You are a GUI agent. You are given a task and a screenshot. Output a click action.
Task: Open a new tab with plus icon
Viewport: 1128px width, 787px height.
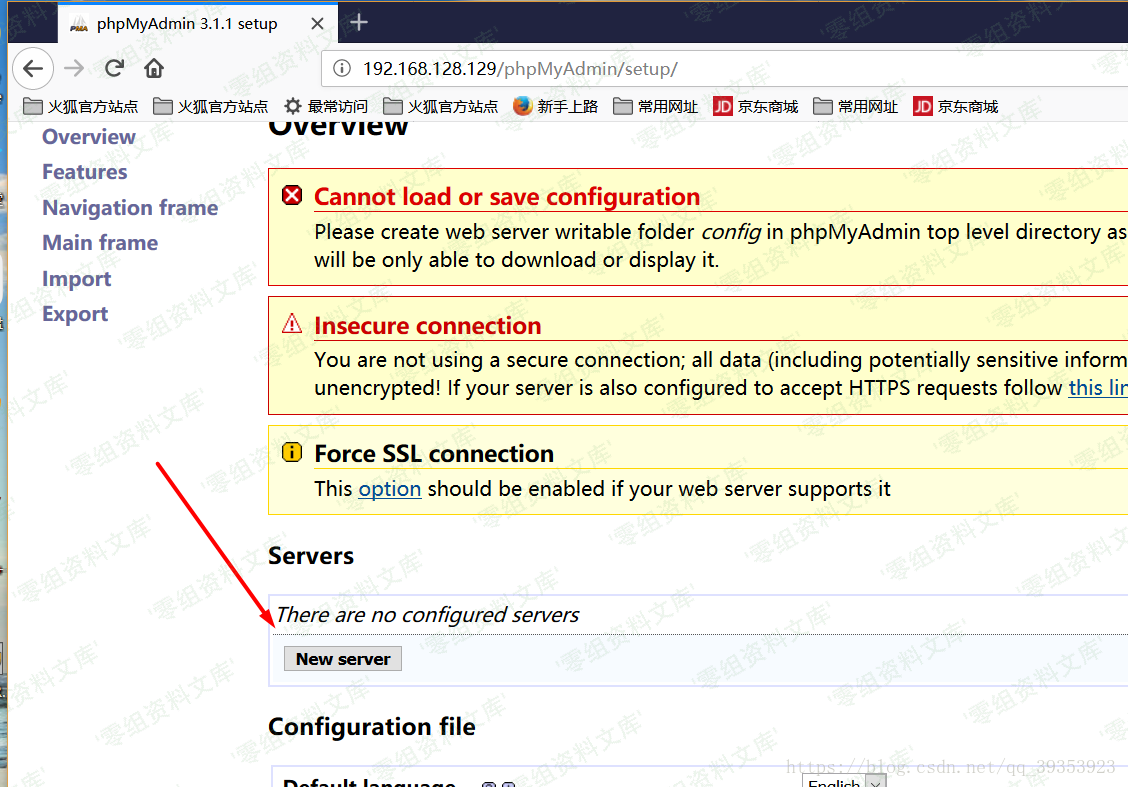tap(359, 22)
